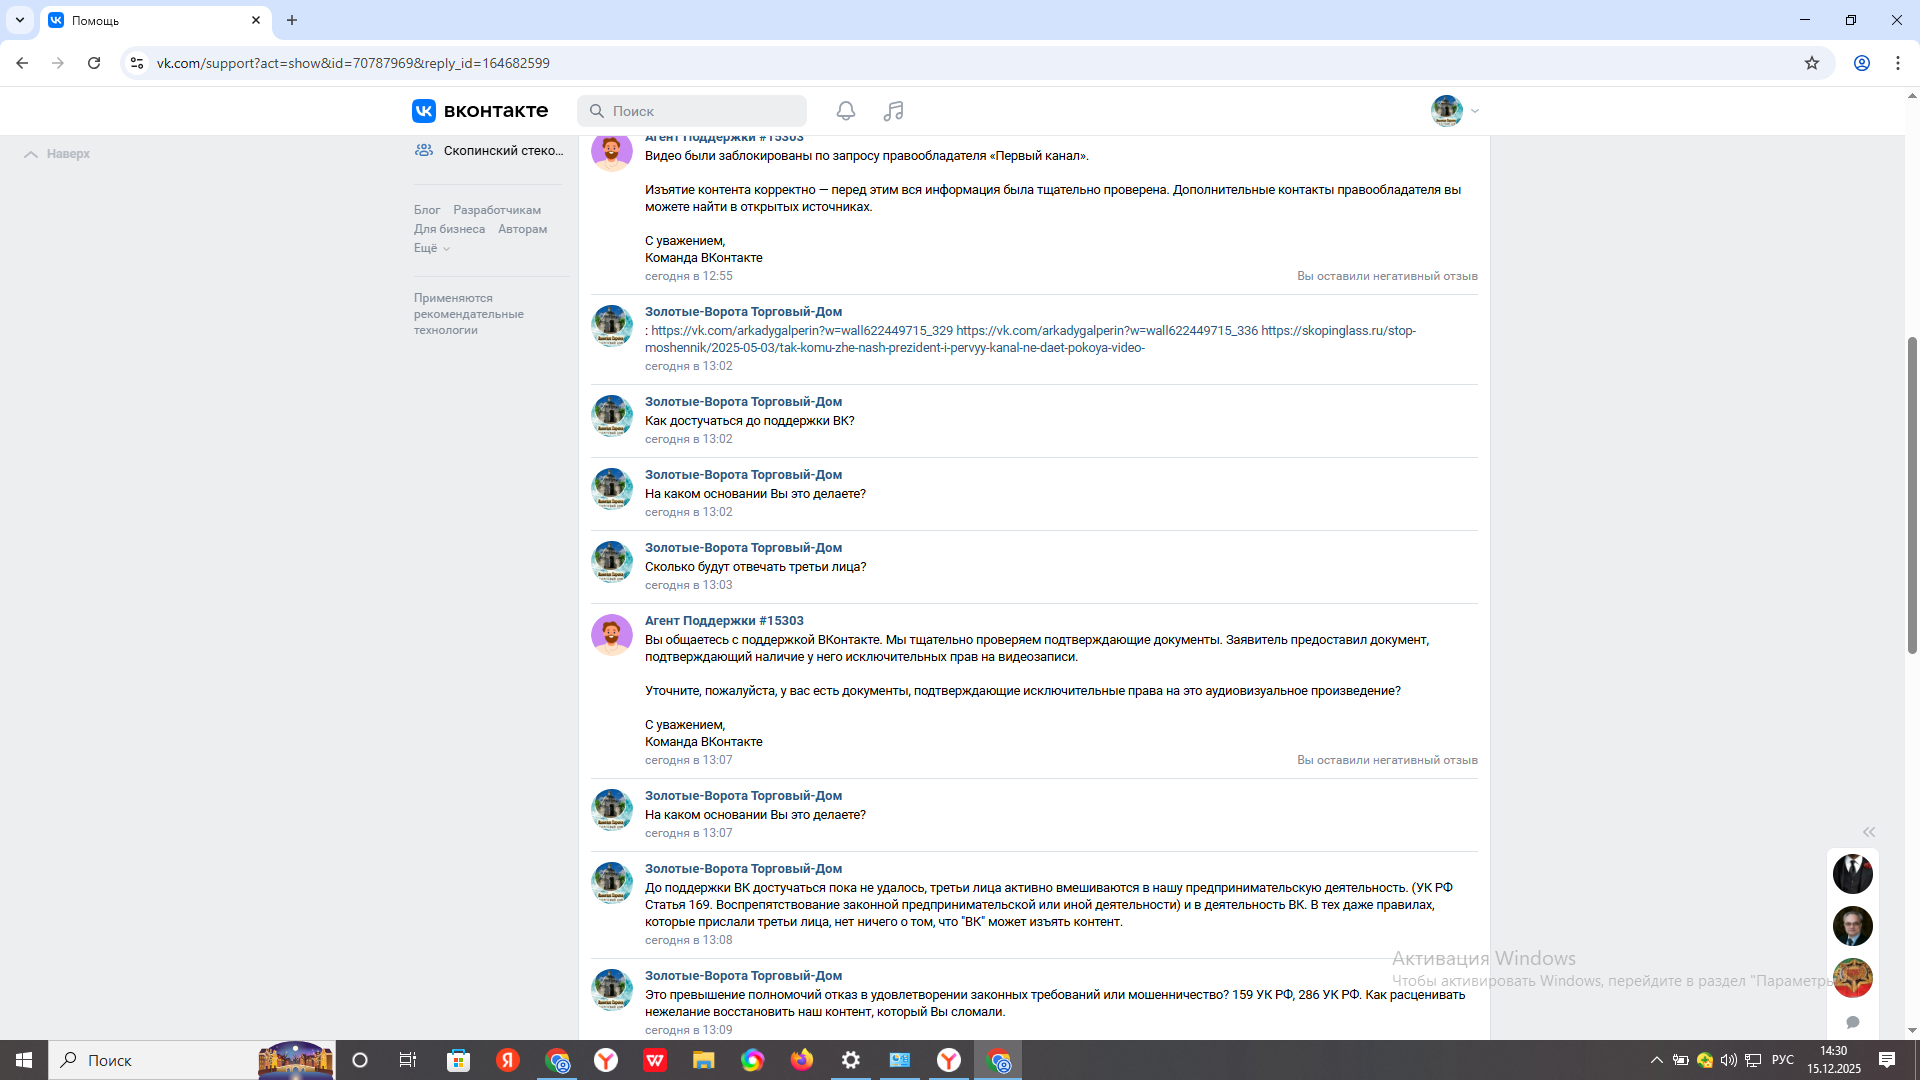Click the VKontakte logo in header
1920x1080 pixels.
point(480,111)
